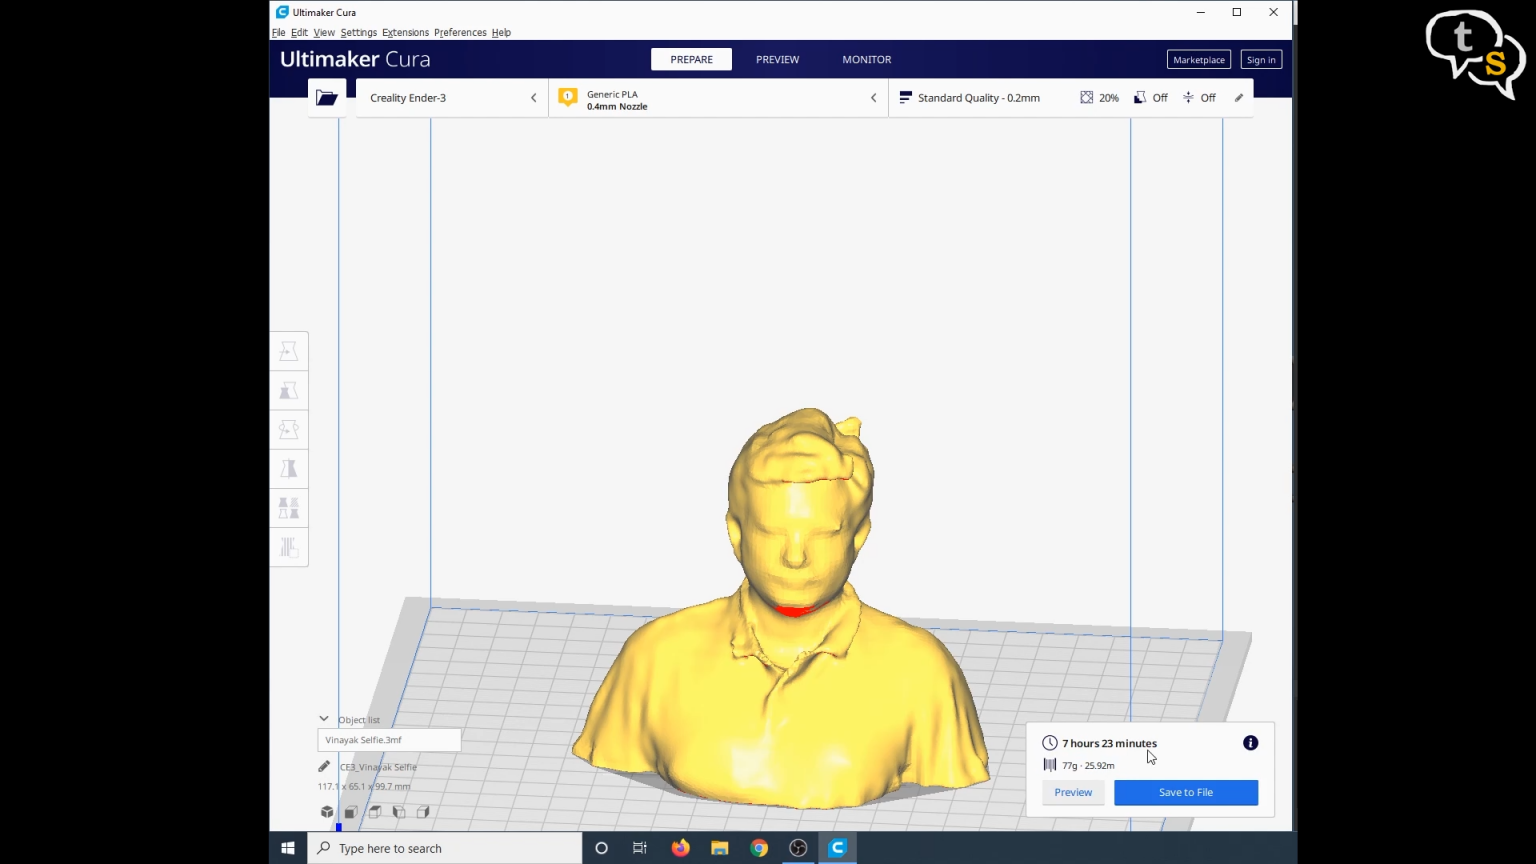Select the Scale tool

pyautogui.click(x=289, y=390)
